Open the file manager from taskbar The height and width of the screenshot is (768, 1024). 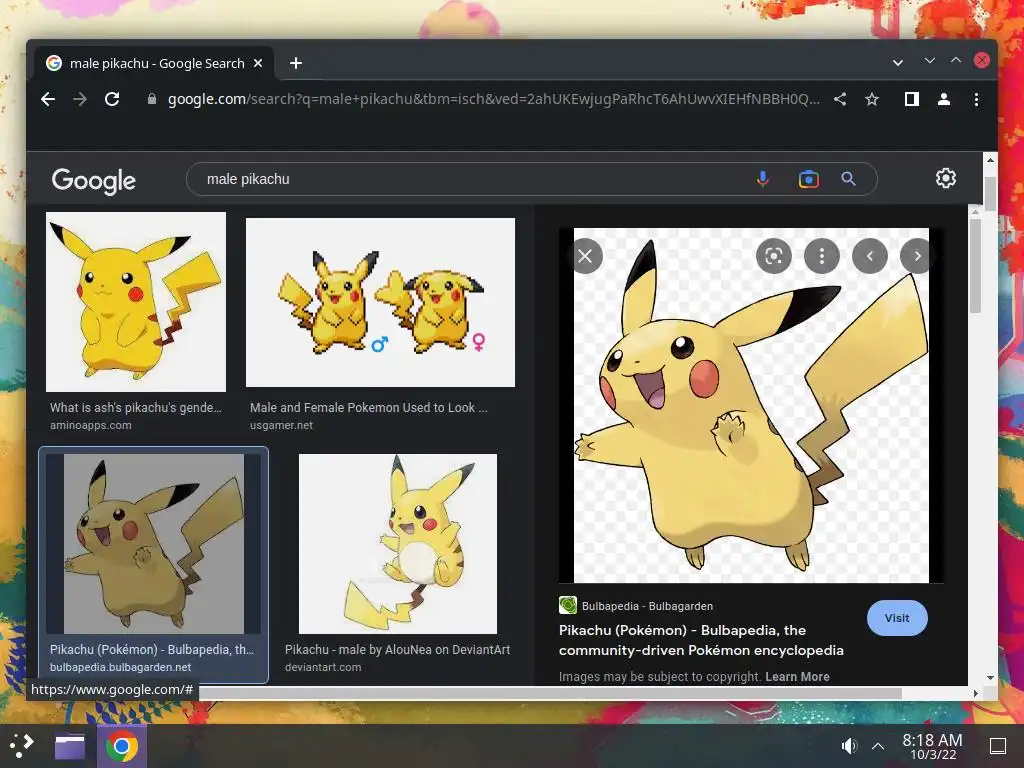point(69,746)
